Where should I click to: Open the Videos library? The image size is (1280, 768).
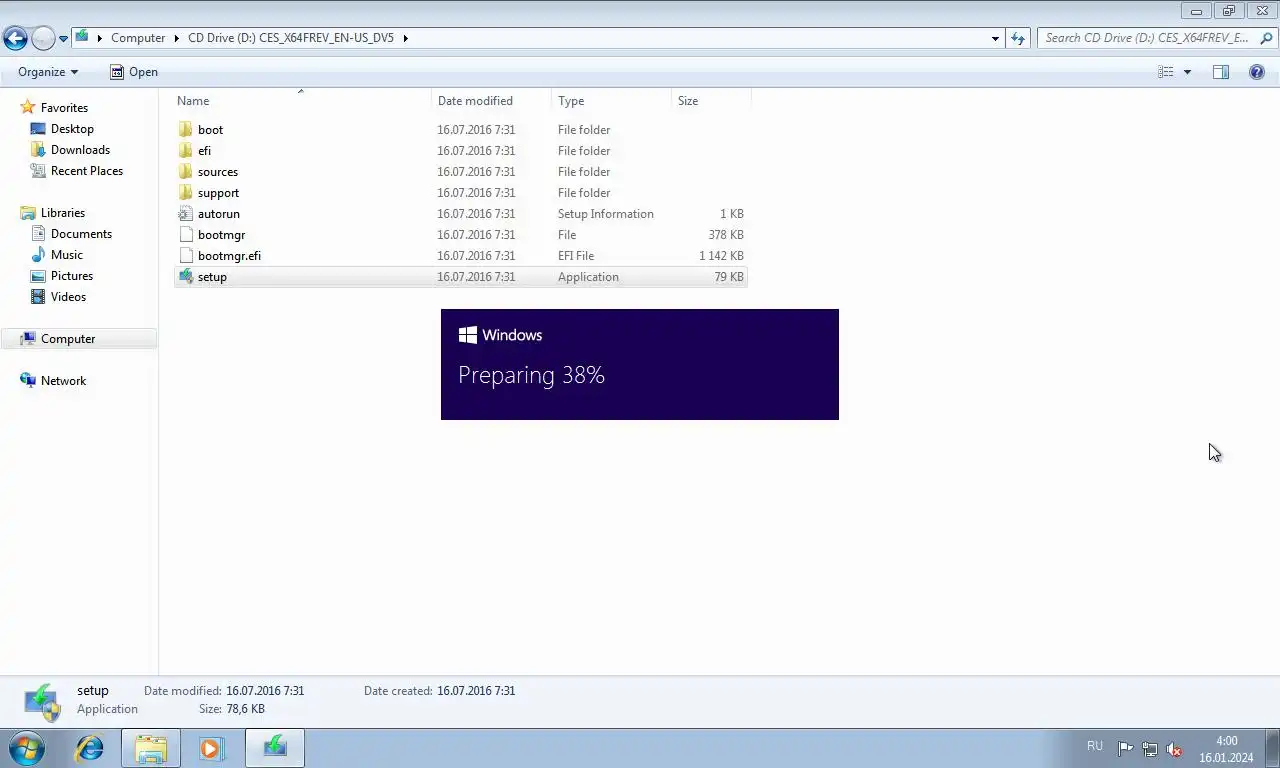pyautogui.click(x=68, y=297)
